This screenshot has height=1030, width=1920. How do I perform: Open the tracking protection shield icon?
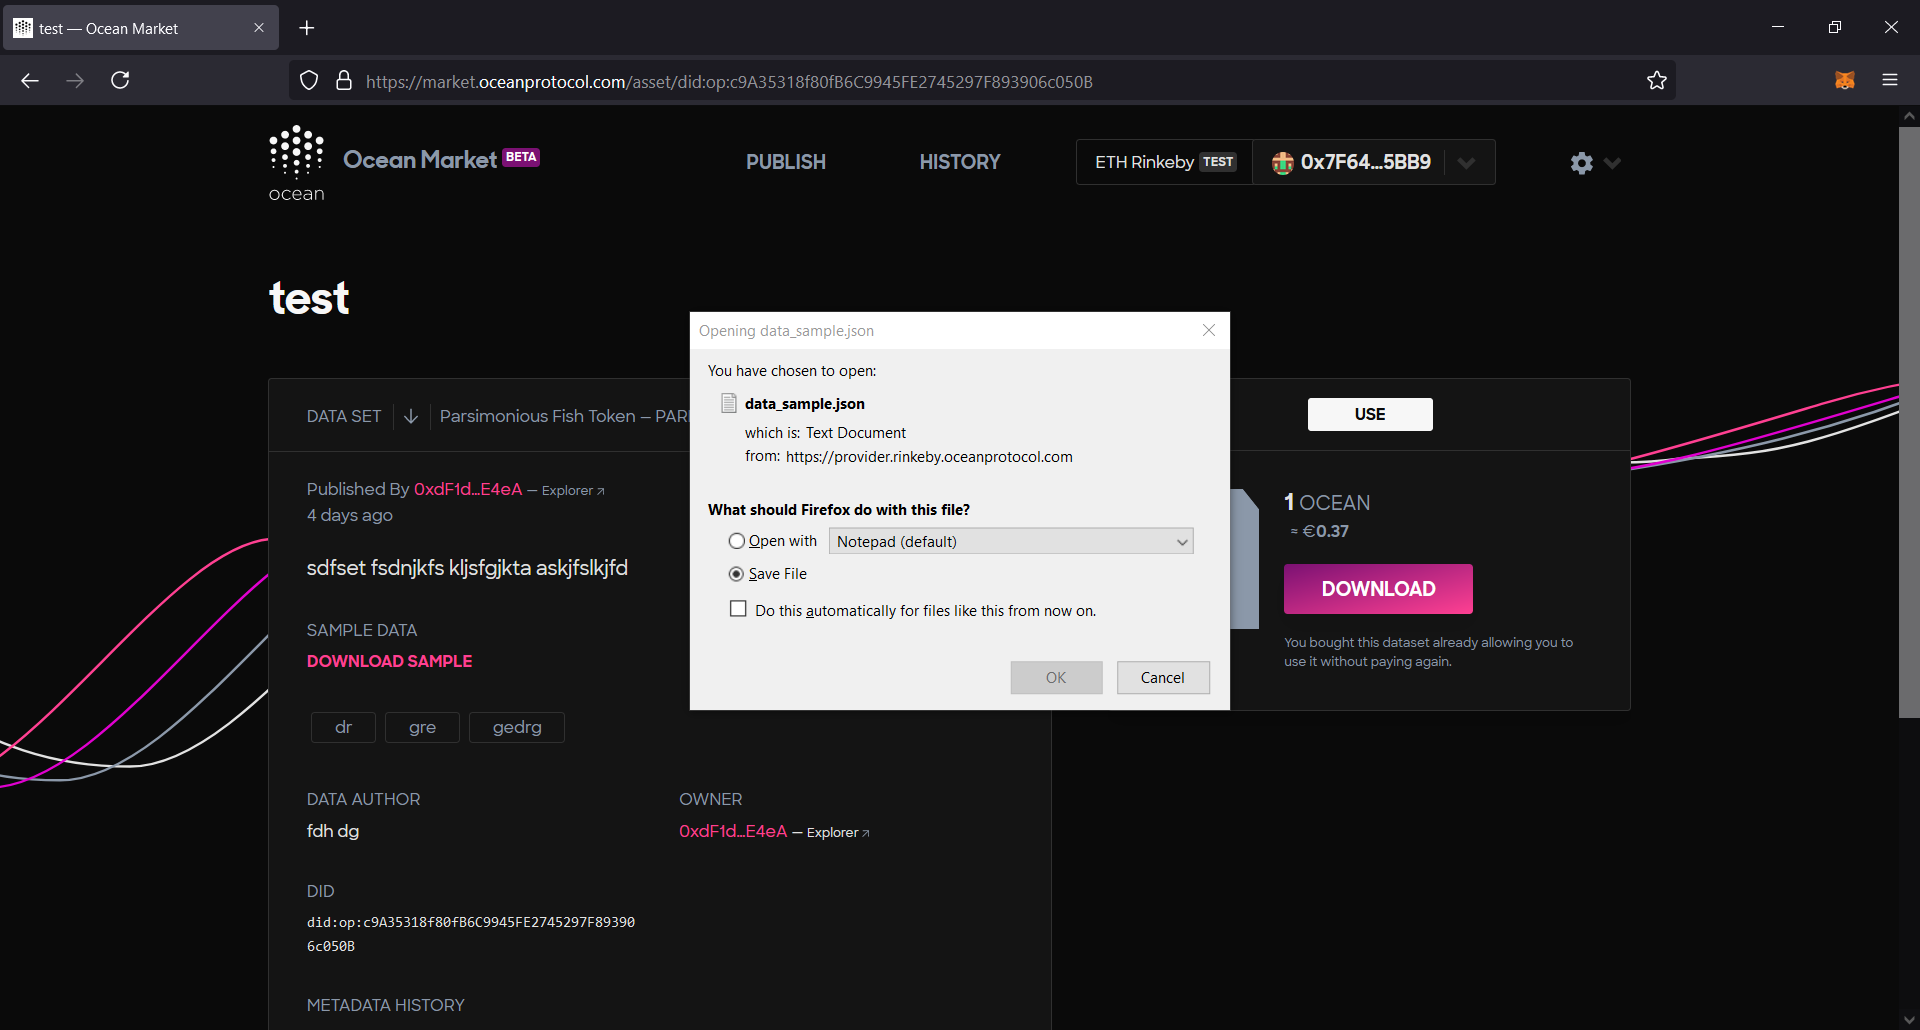(309, 81)
